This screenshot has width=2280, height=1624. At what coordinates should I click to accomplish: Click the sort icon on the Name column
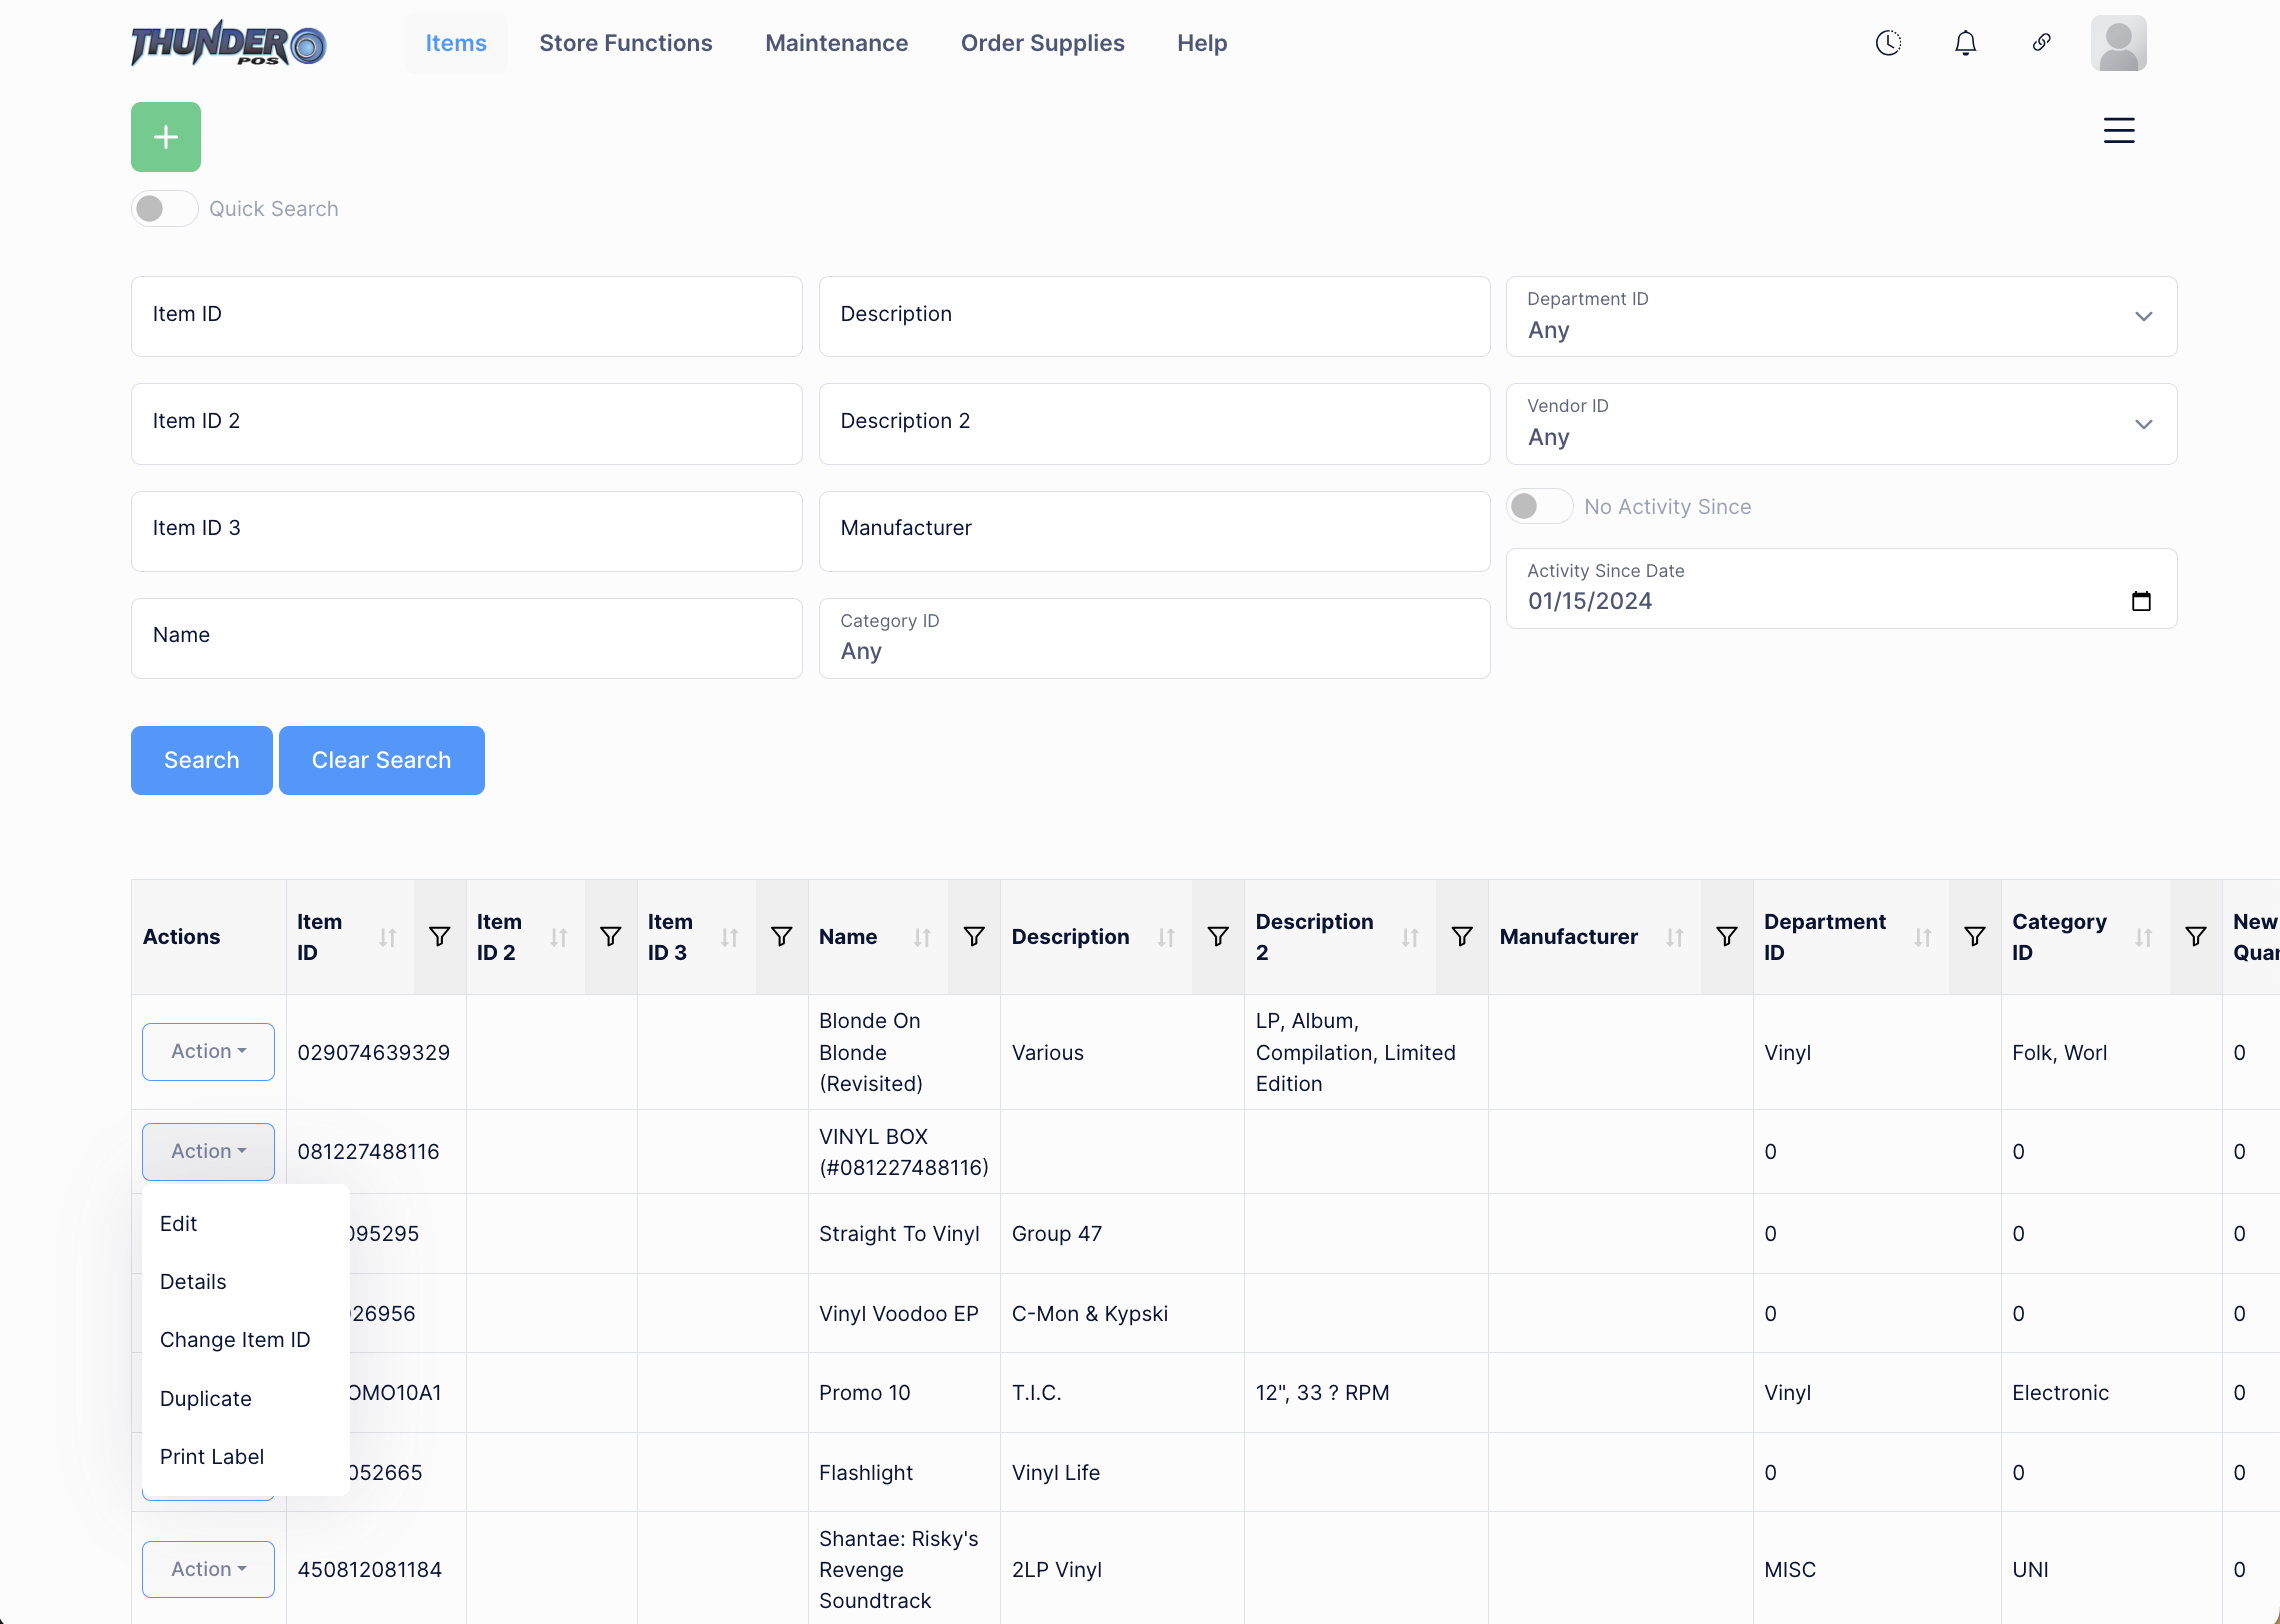click(921, 936)
